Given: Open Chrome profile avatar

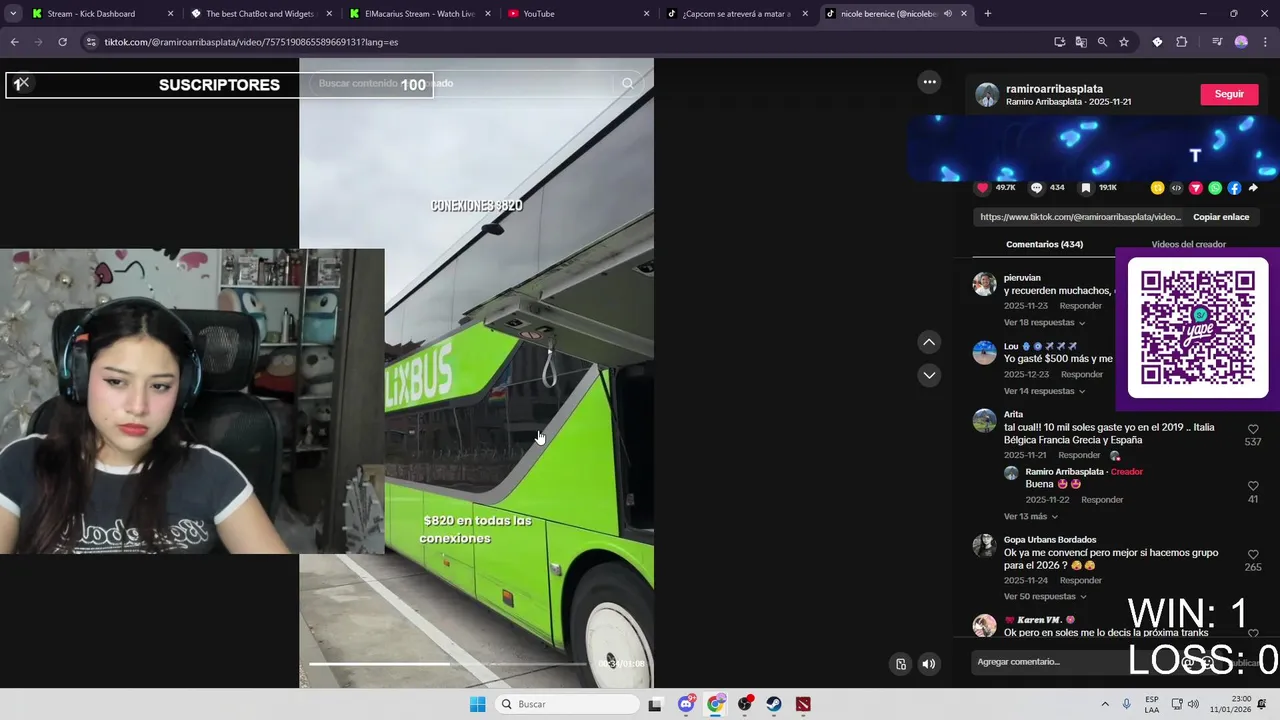Looking at the screenshot, I should (x=1241, y=42).
